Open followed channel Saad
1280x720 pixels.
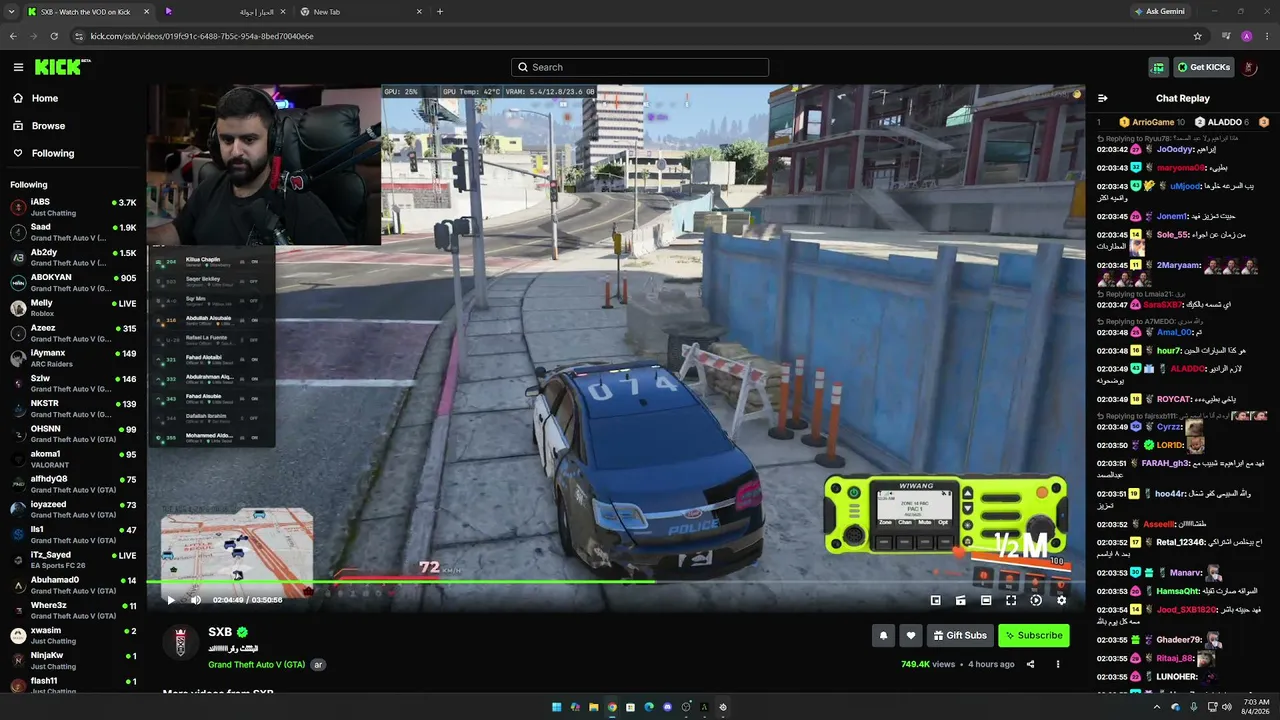click(x=73, y=232)
